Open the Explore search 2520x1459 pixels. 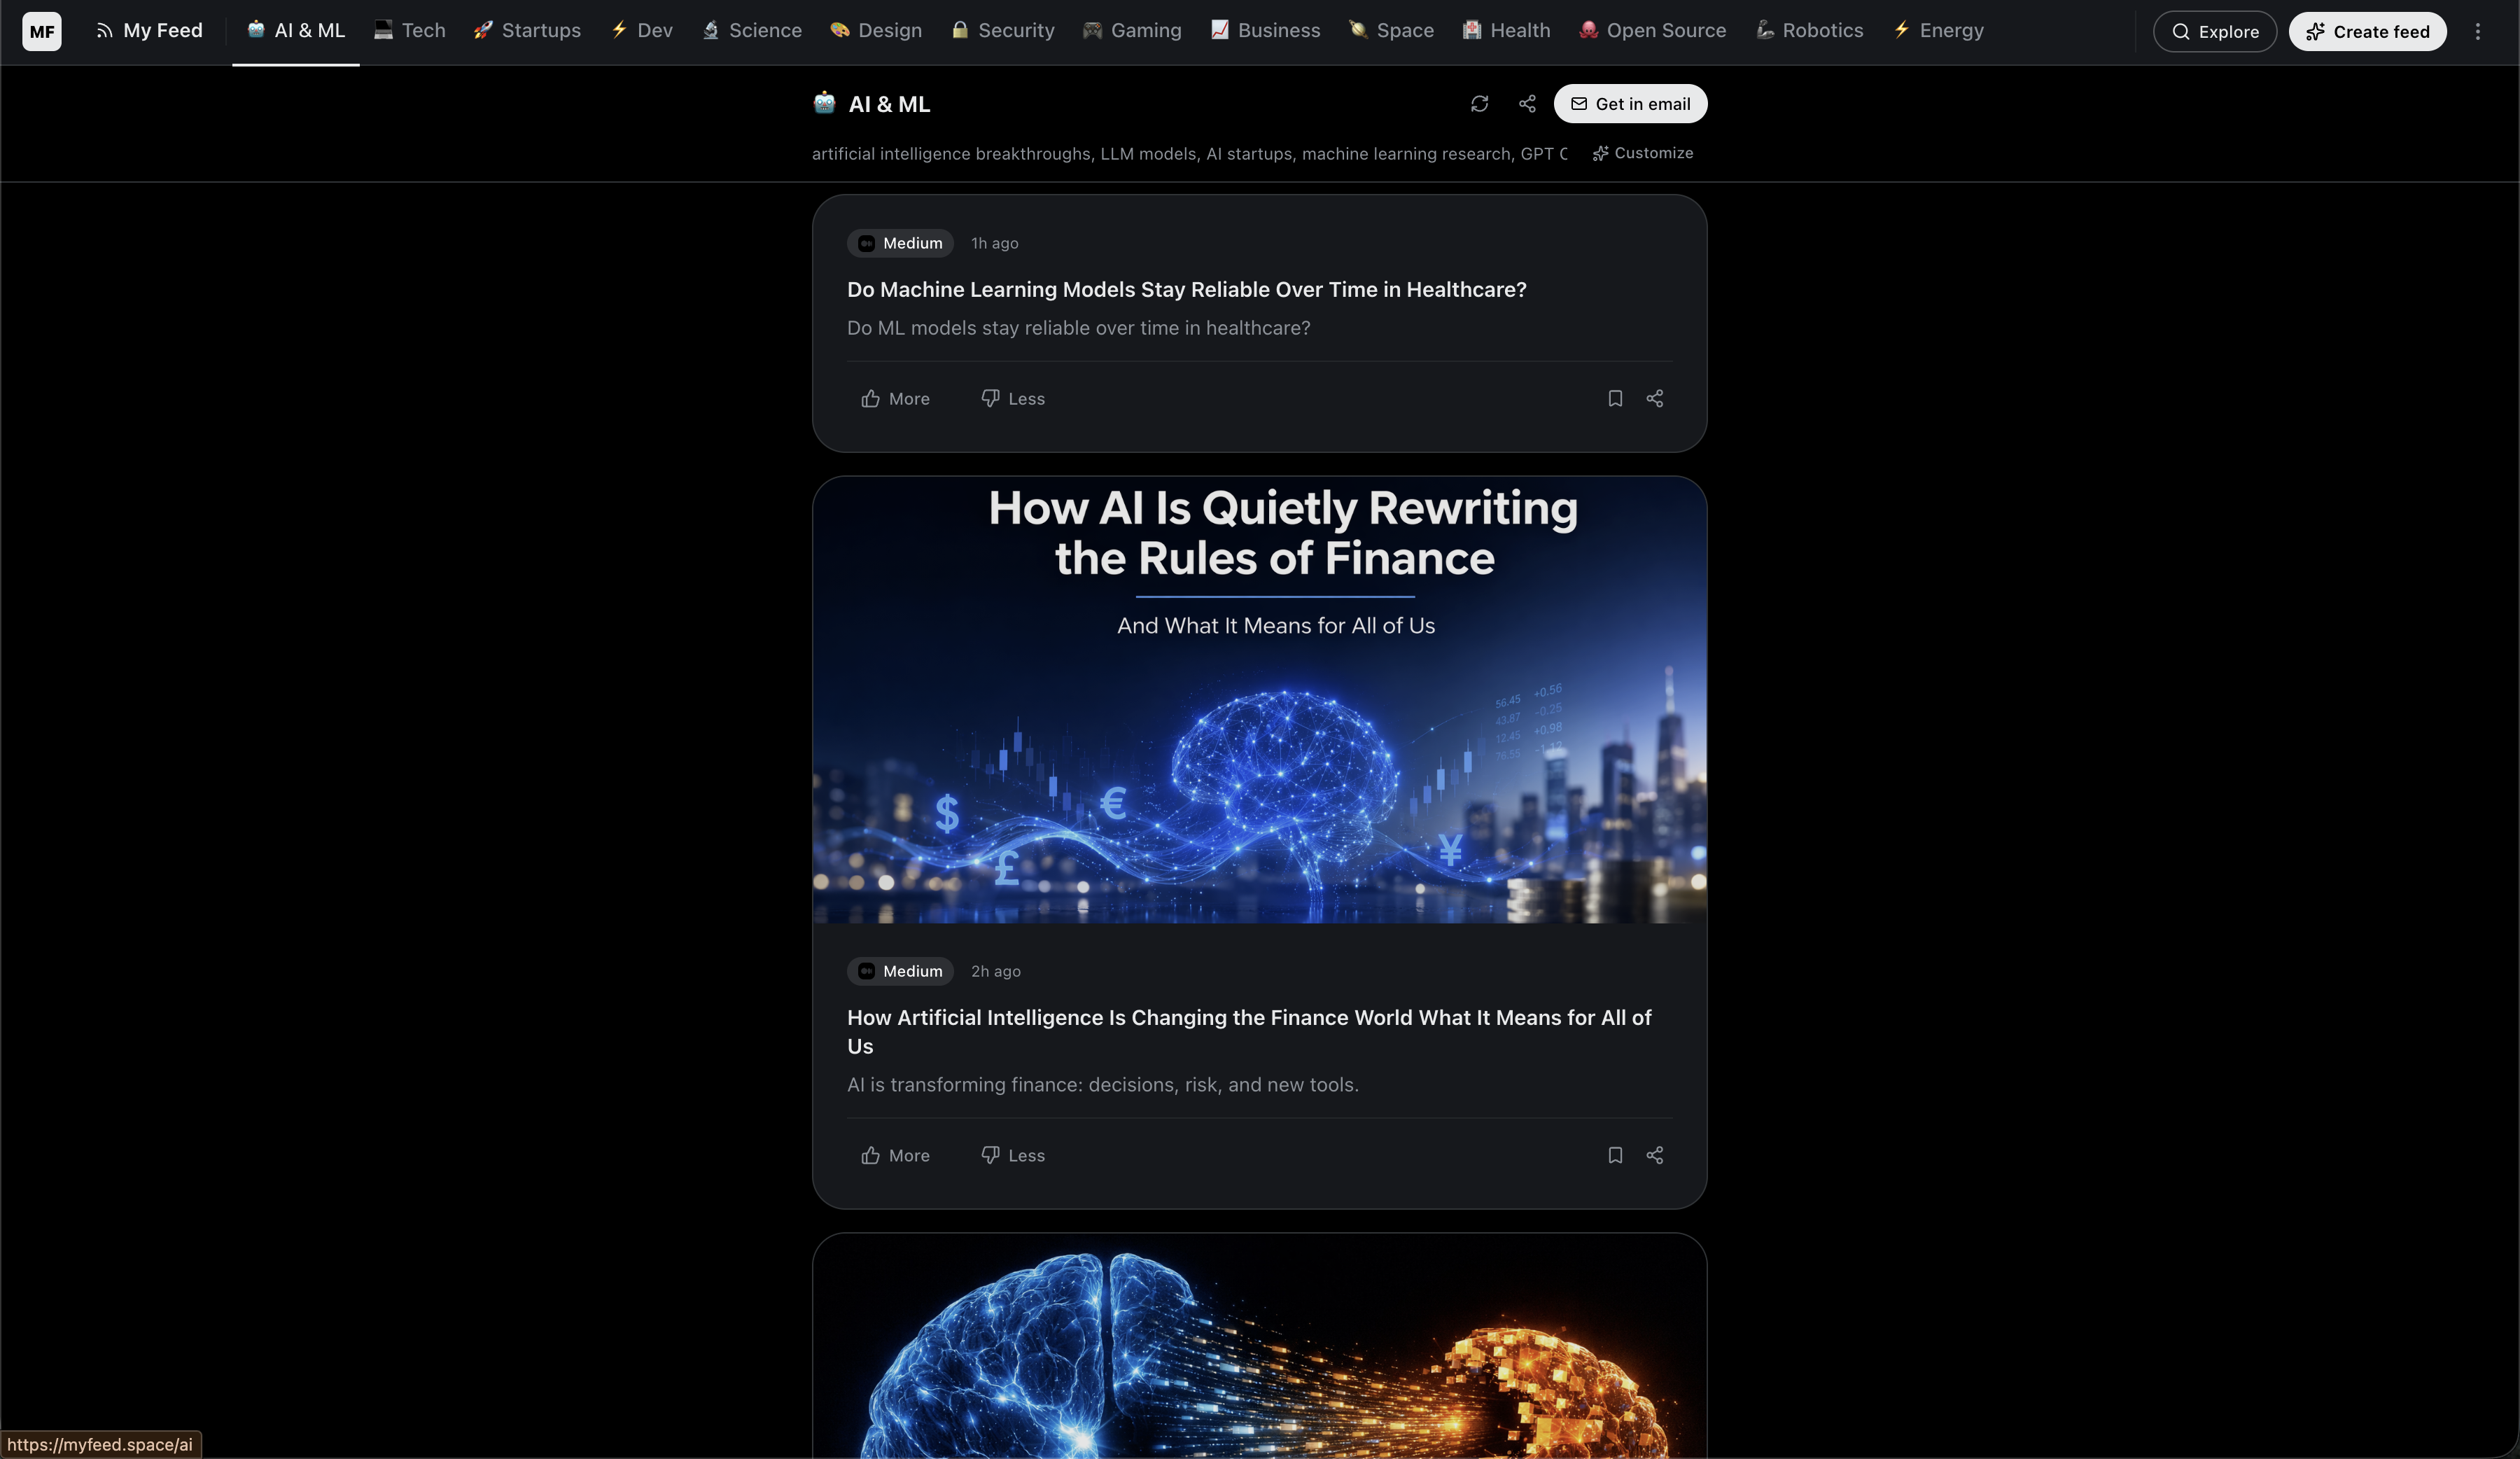coord(2214,31)
